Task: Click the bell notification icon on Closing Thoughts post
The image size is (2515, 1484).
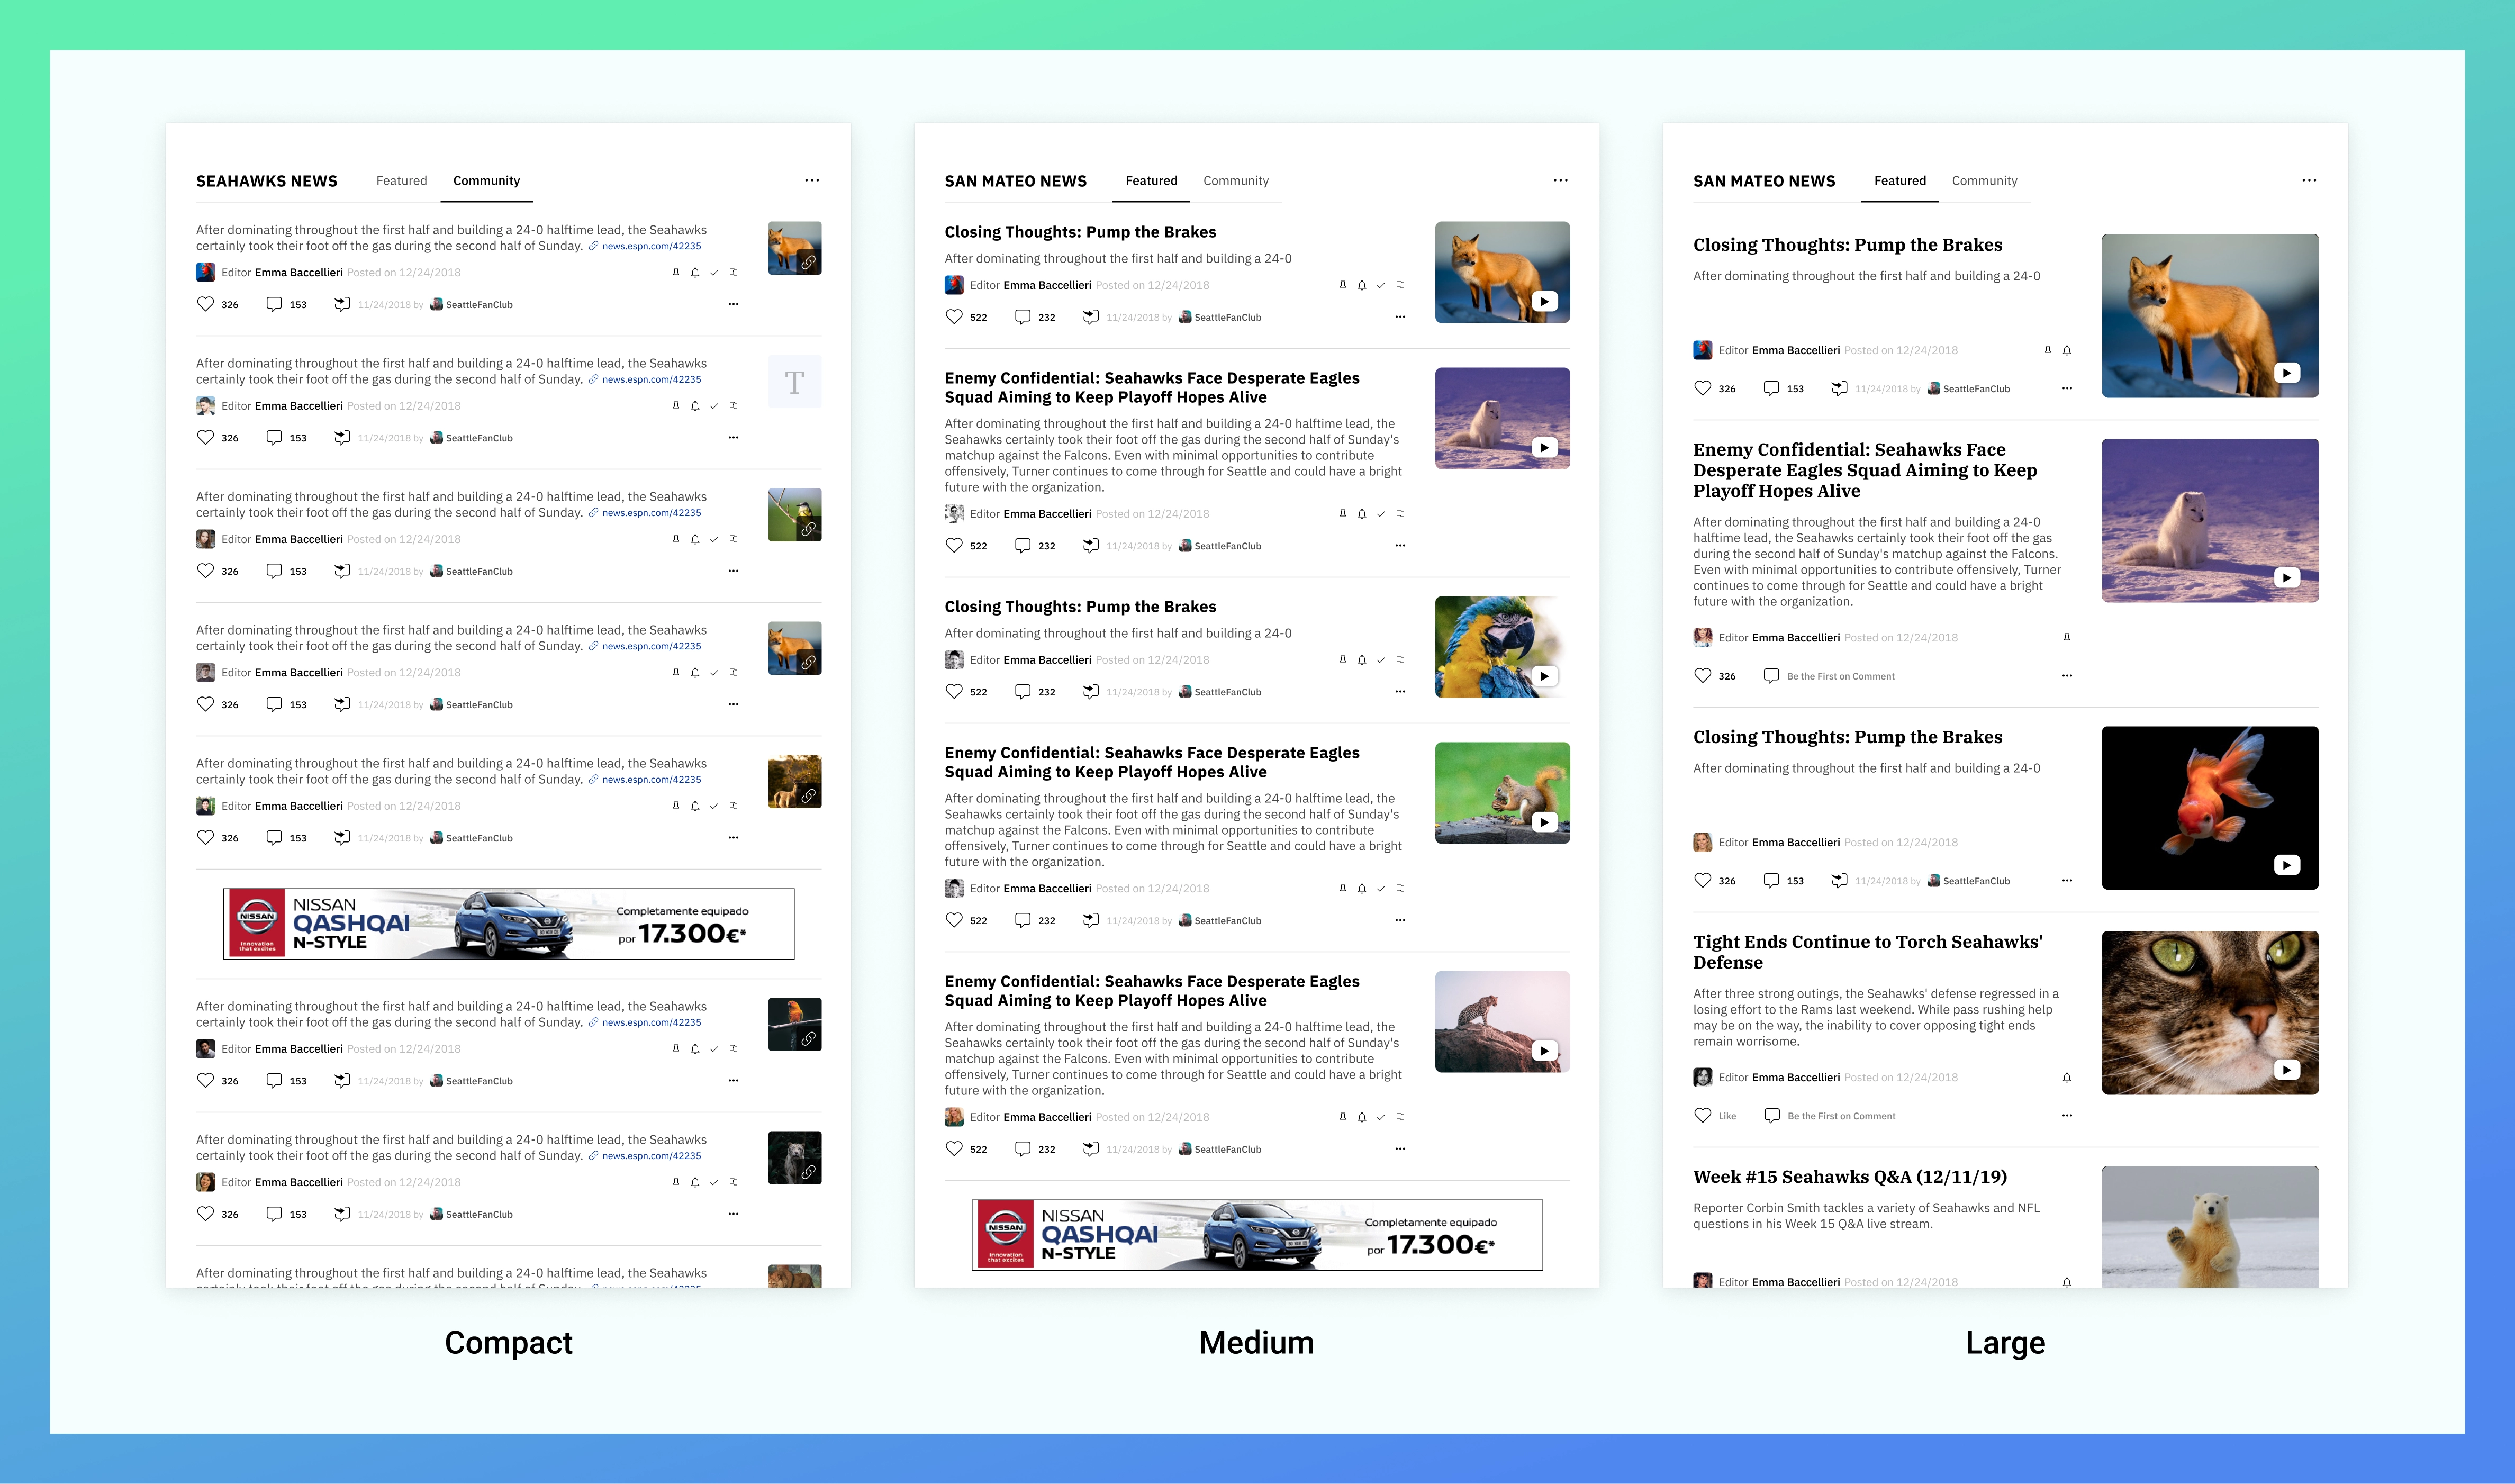Action: (1361, 285)
